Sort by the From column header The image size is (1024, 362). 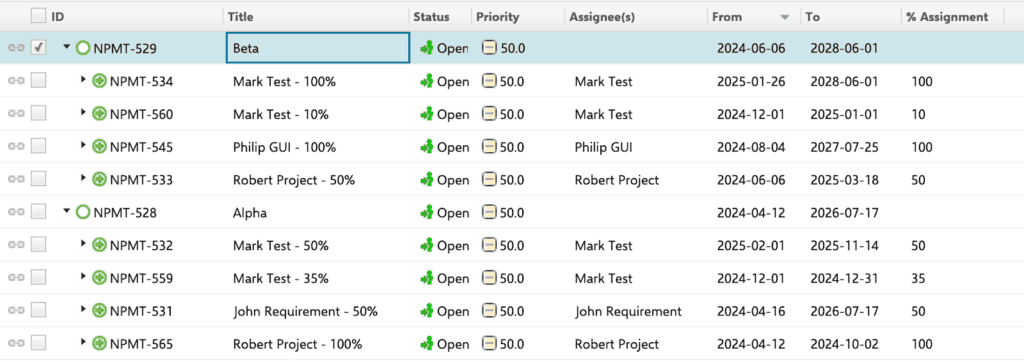727,17
